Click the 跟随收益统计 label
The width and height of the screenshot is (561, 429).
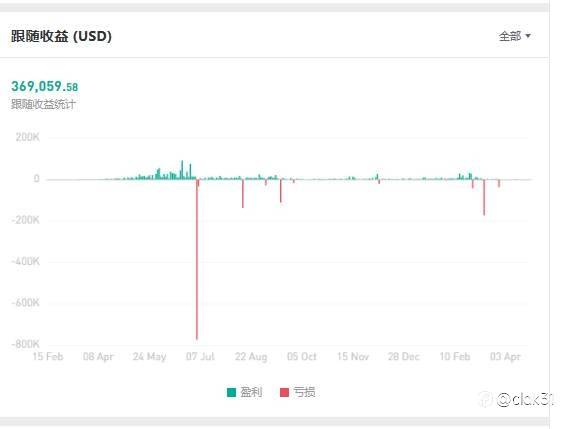click(43, 104)
